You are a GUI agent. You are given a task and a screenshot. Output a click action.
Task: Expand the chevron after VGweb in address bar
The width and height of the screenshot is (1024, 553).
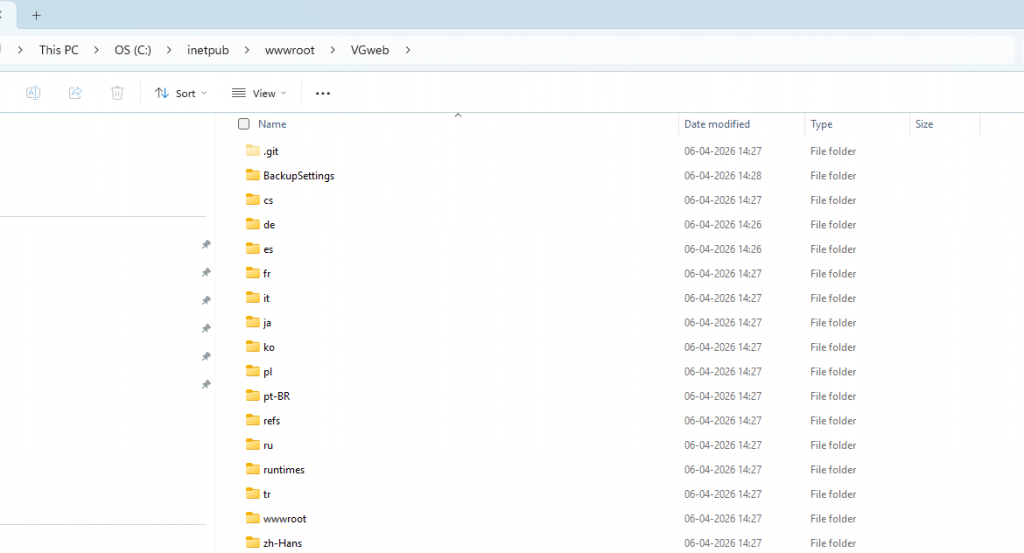click(x=408, y=50)
